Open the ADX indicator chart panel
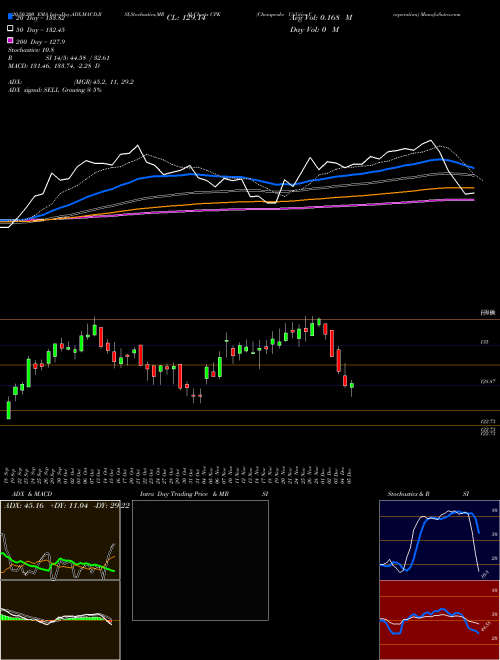Screen dimensions: 500x660 click(x=60, y=540)
